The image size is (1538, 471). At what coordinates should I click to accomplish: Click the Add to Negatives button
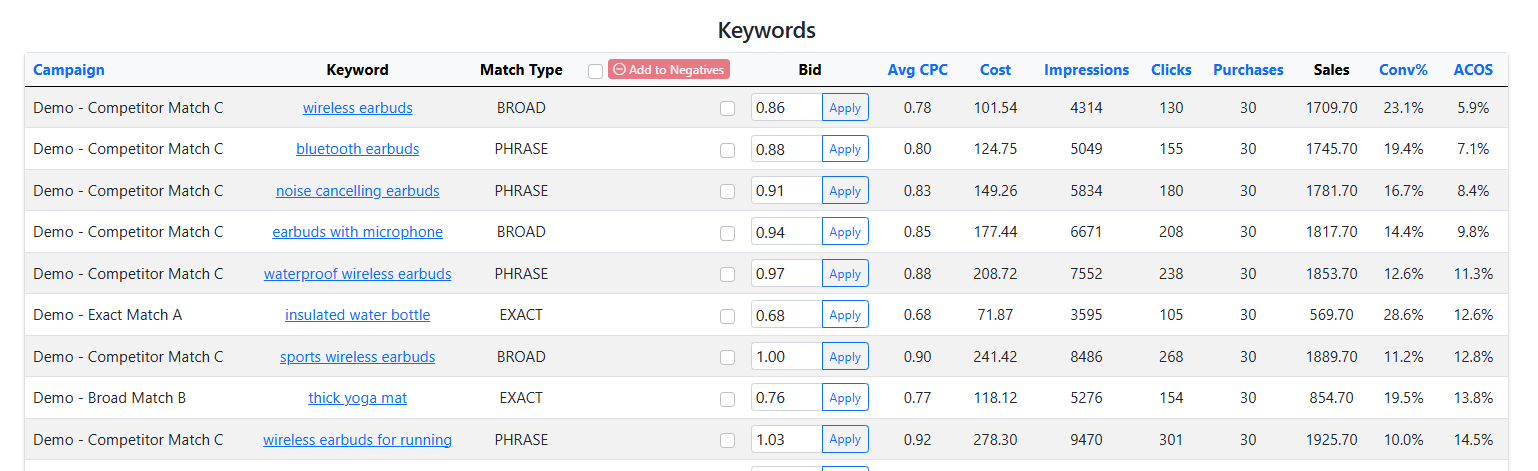668,69
